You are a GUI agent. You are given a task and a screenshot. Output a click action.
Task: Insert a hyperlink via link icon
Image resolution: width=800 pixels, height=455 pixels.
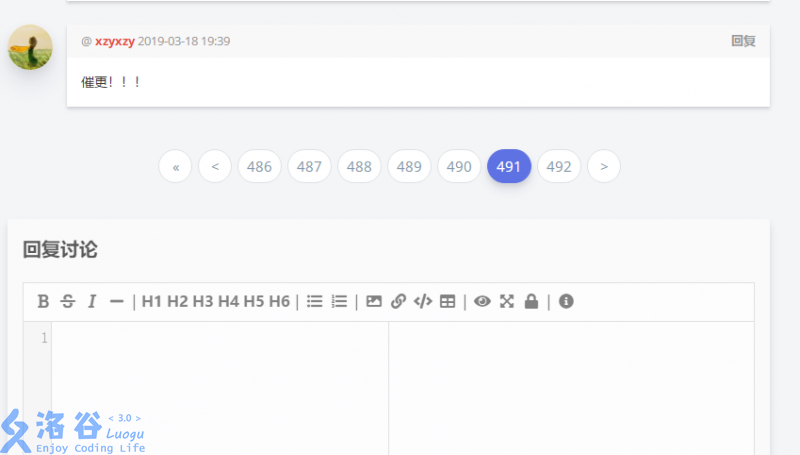[398, 301]
